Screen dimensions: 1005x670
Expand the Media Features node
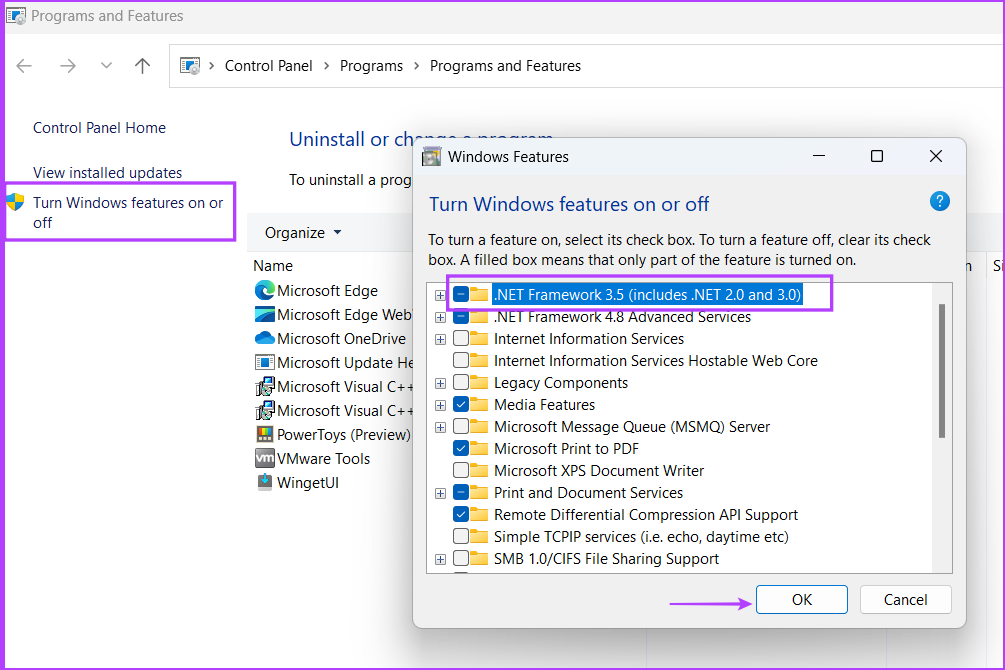440,405
